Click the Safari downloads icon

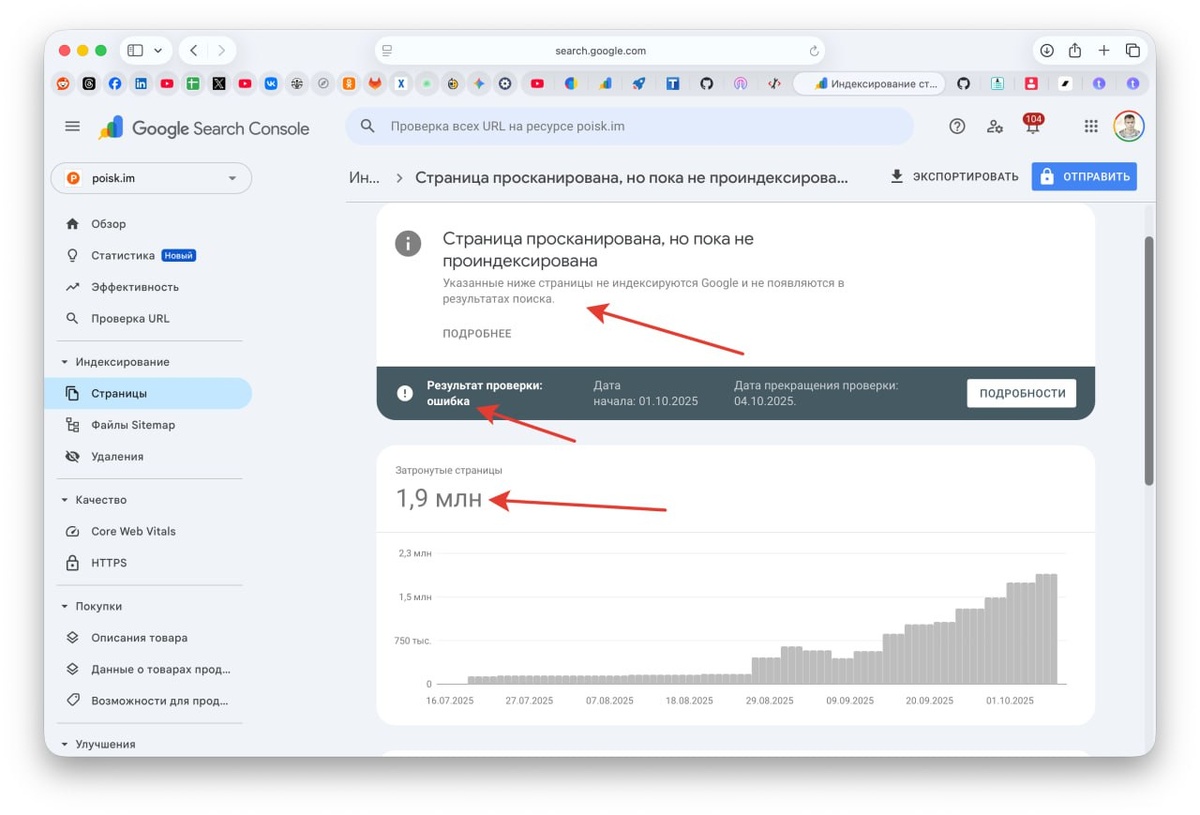(x=1047, y=50)
